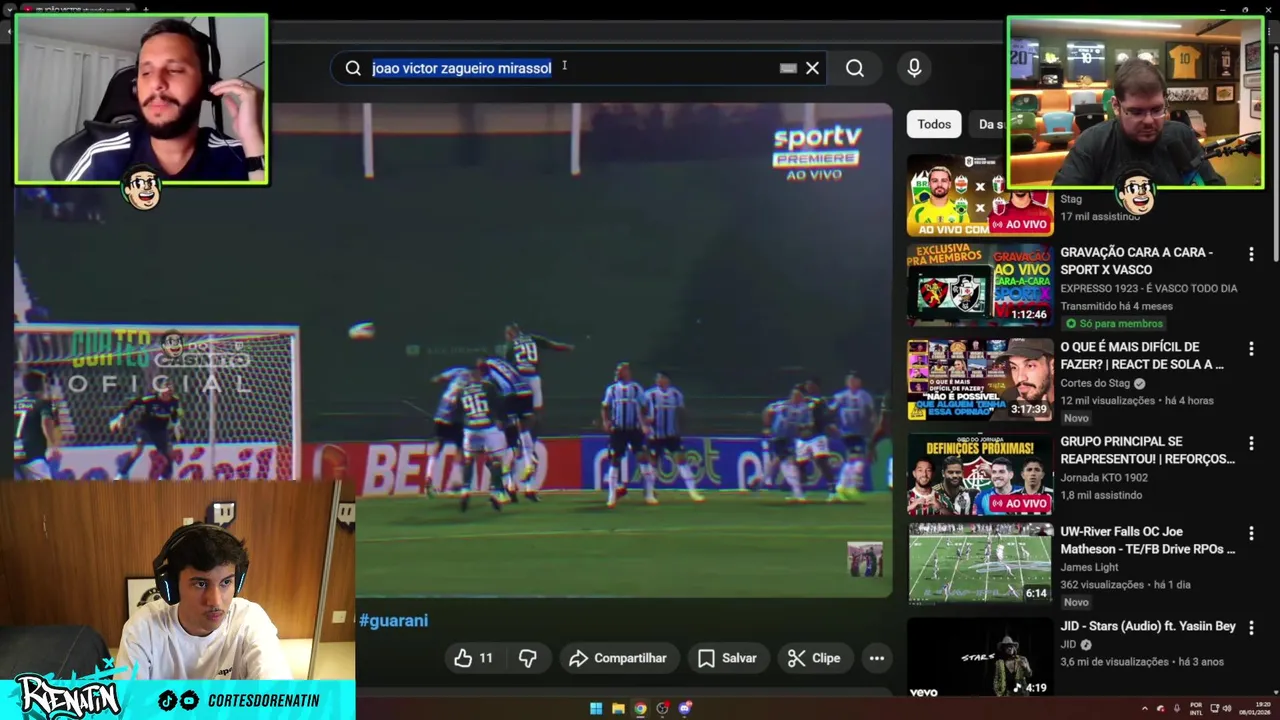
Task: Open the volume speaker icon in the tray
Action: (1227, 708)
